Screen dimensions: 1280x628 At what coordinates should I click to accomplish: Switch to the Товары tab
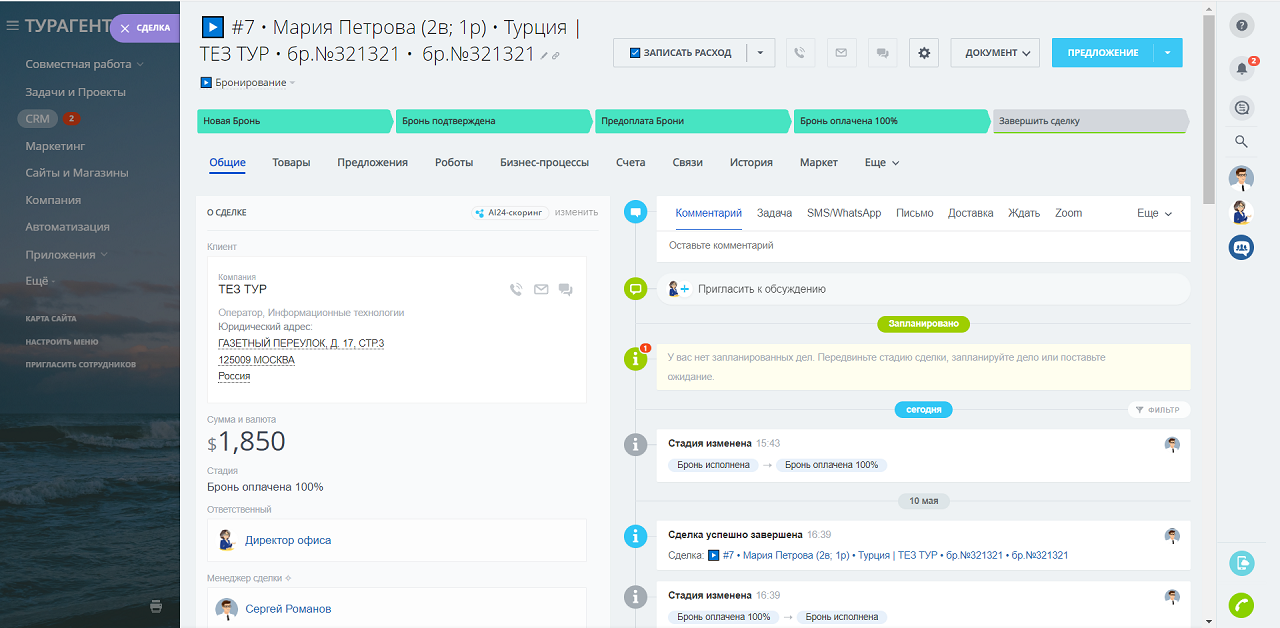point(291,163)
